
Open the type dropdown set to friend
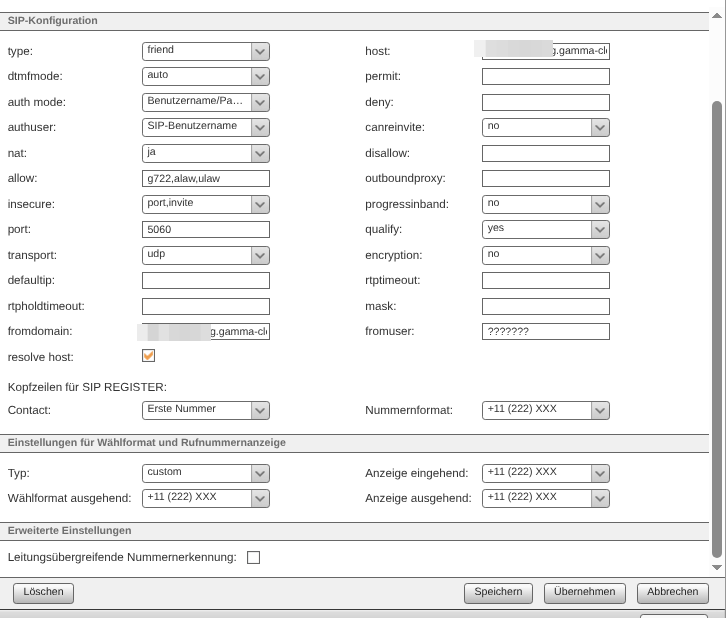[x=206, y=51]
